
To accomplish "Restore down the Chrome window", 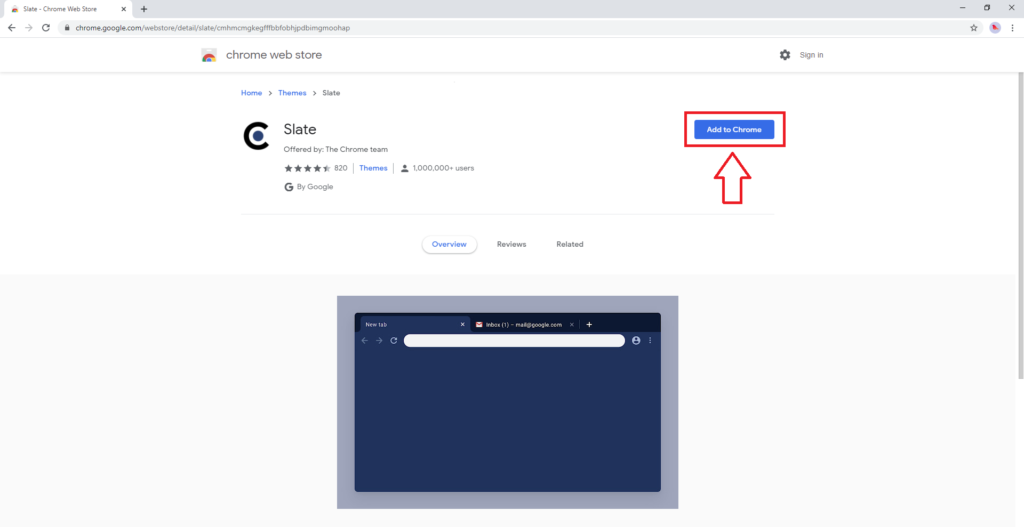I will (987, 8).
